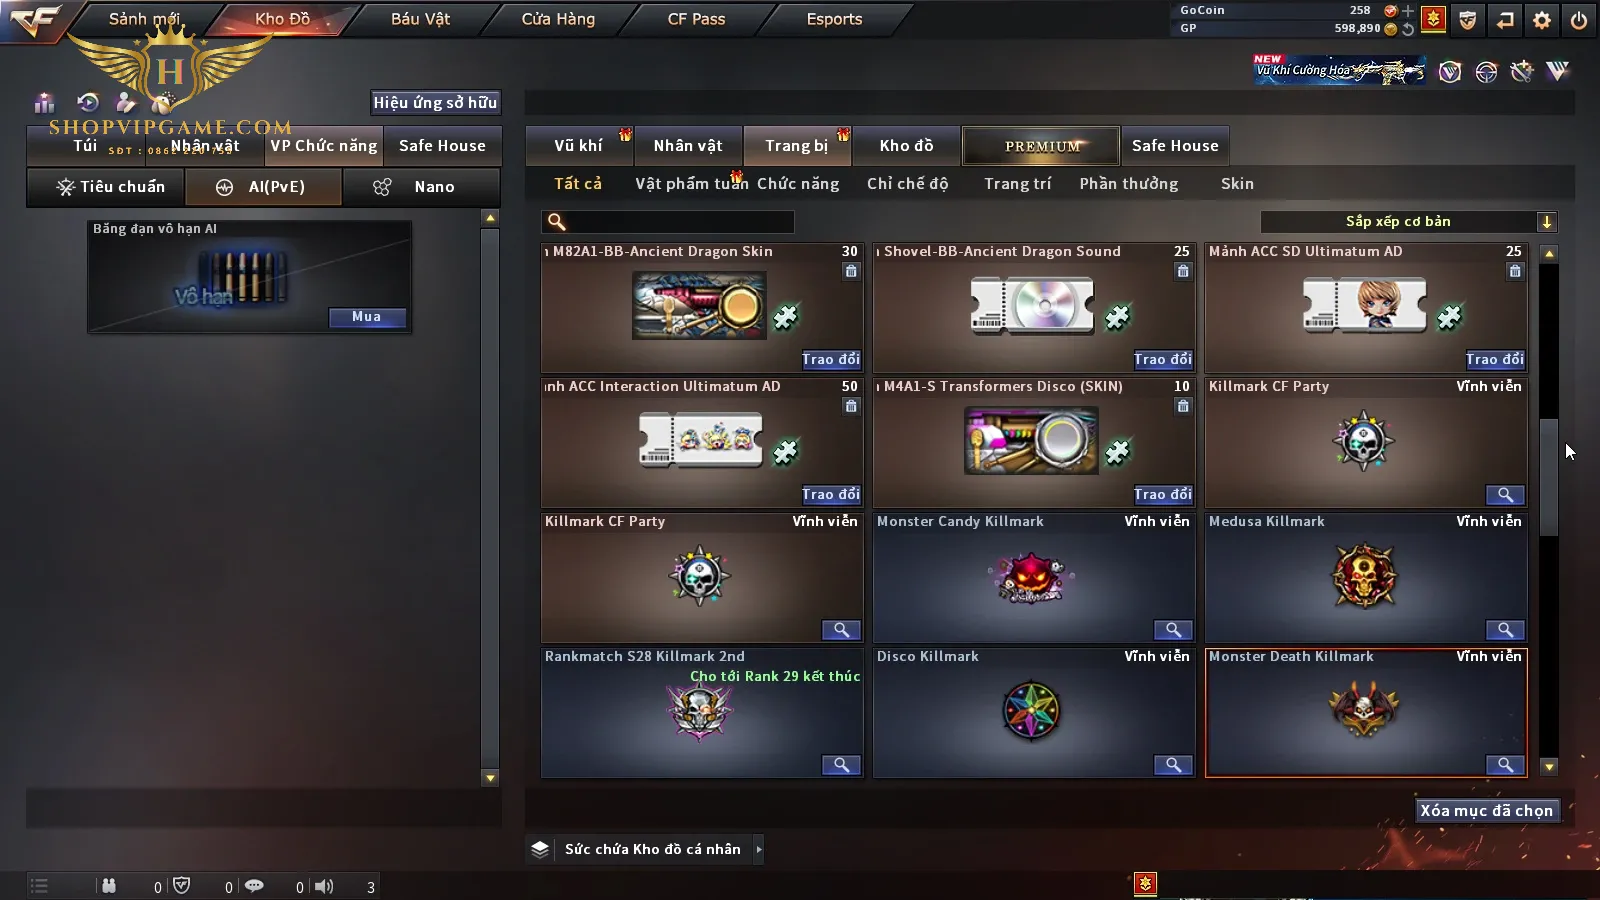Expand Sức chứa Kho đồ cá nhân
The image size is (1600, 900).
coord(759,849)
